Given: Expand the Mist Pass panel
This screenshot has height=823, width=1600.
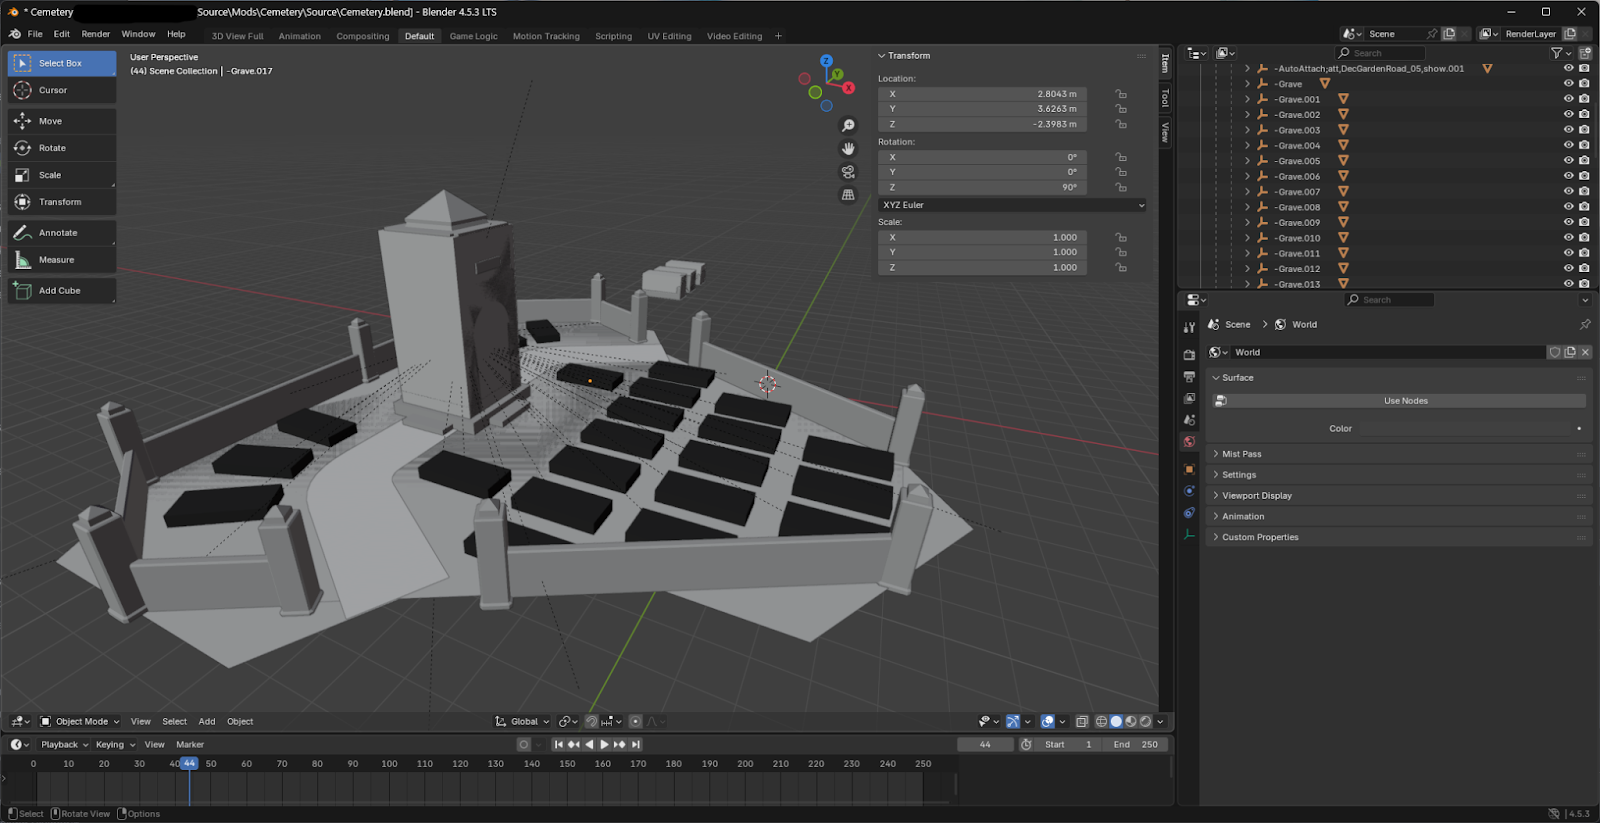Looking at the screenshot, I should (1241, 454).
